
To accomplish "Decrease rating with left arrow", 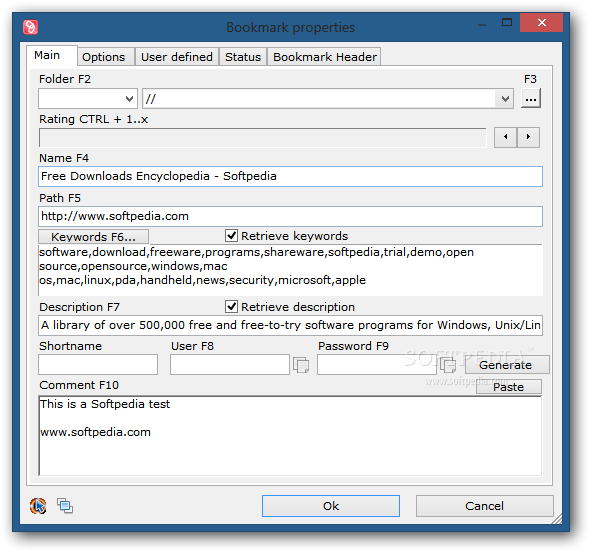I will (x=505, y=137).
